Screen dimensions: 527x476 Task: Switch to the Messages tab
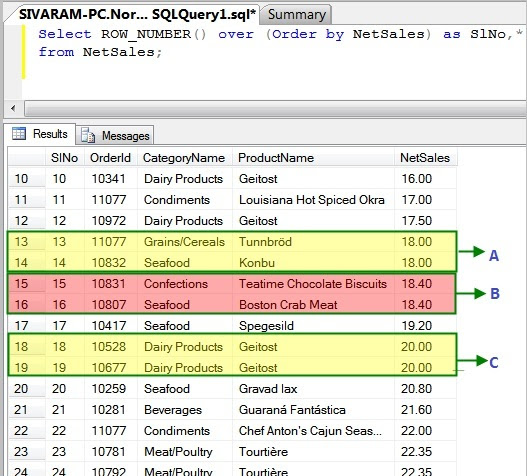(115, 135)
